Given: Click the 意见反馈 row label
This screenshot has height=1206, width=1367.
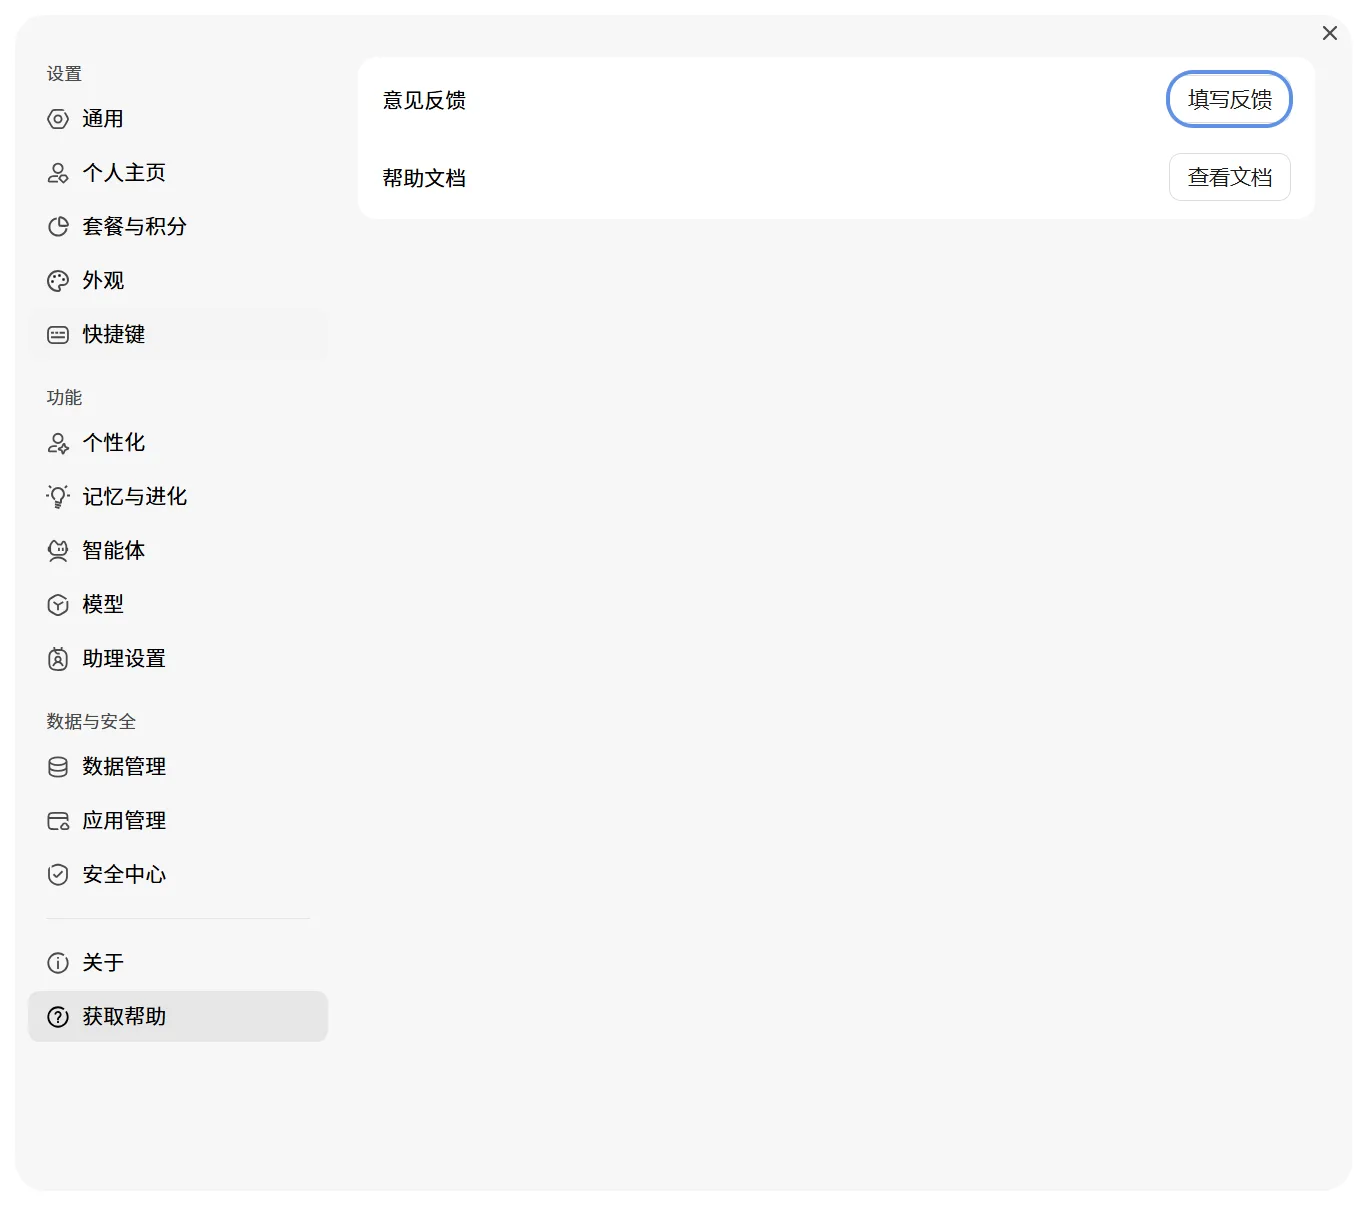Looking at the screenshot, I should tap(424, 100).
